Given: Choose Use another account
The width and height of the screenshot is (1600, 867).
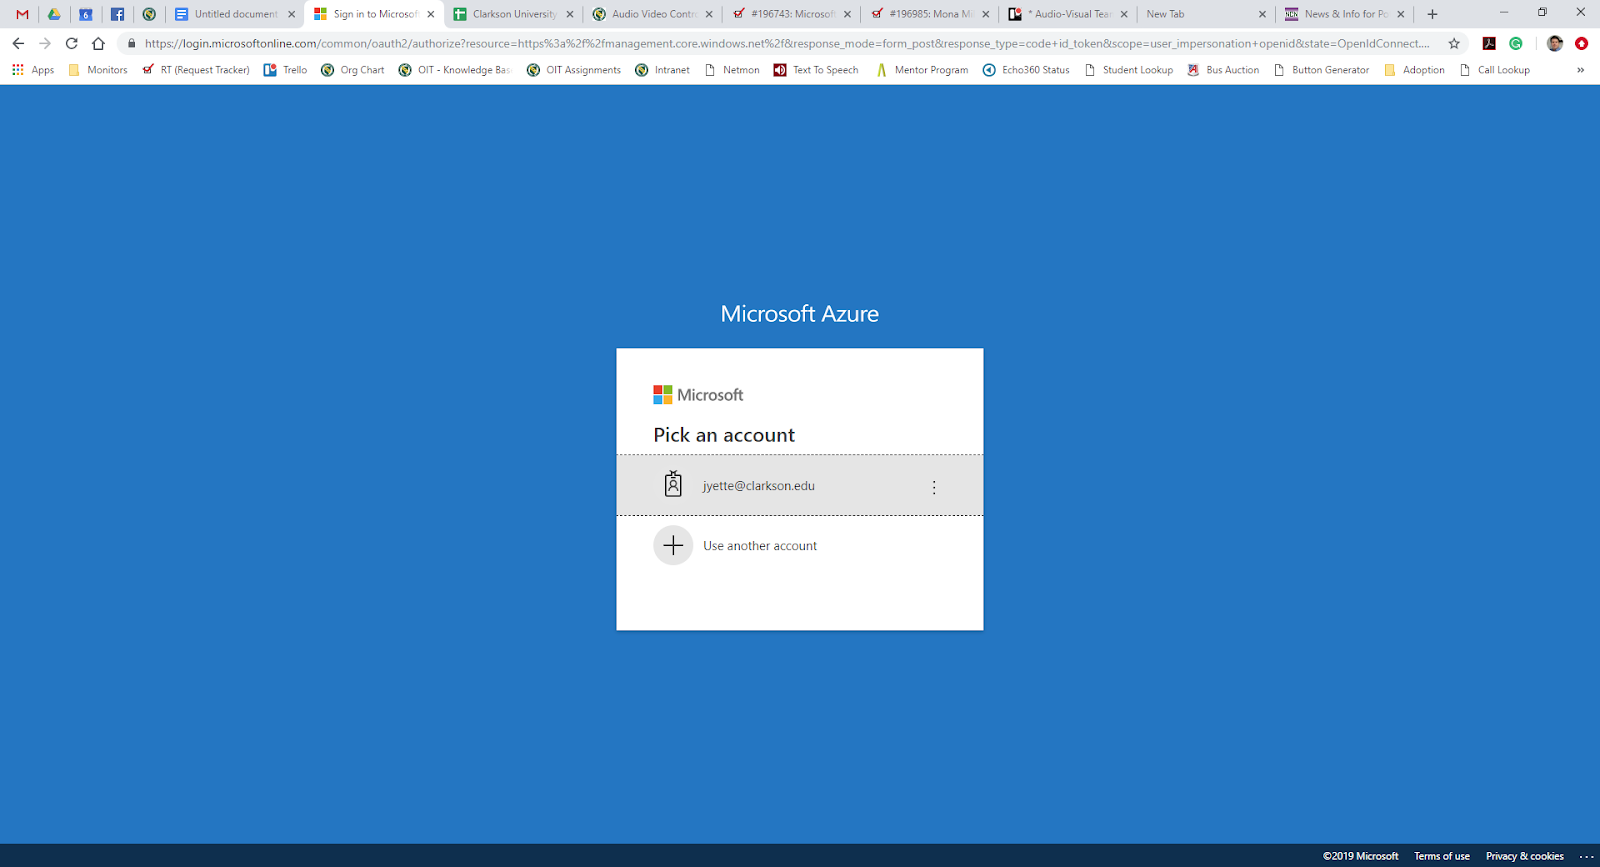Looking at the screenshot, I should pos(800,546).
